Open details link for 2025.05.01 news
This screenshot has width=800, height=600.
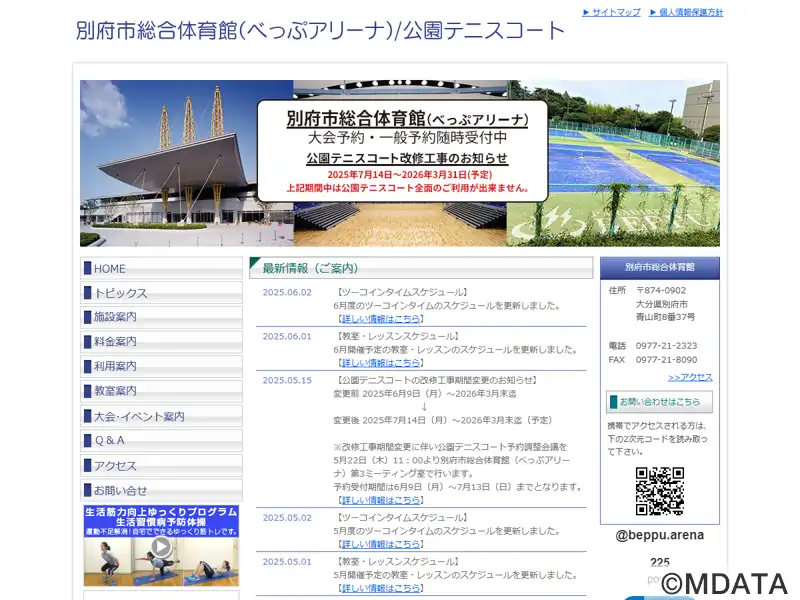381,588
